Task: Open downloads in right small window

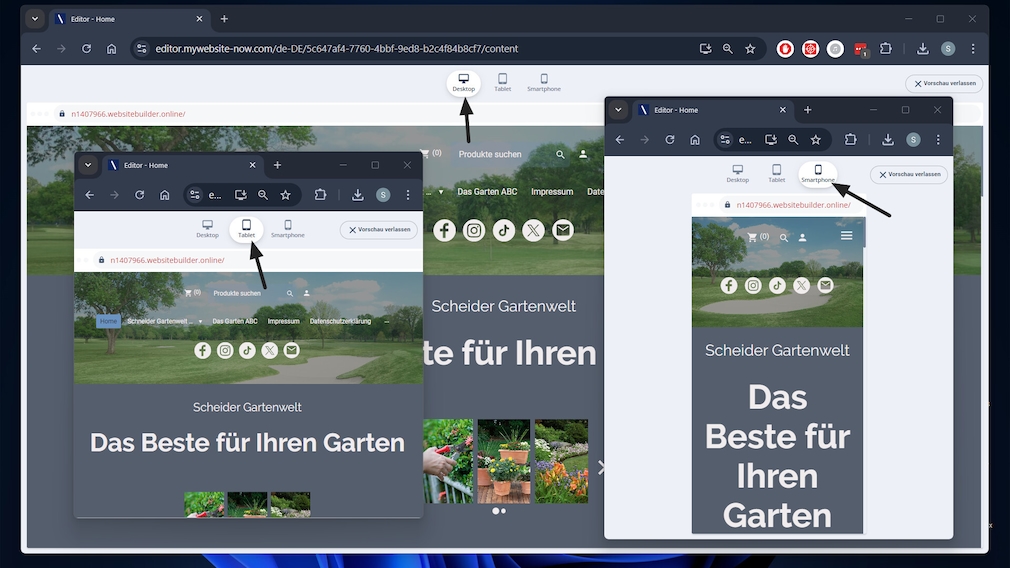Action: point(888,139)
